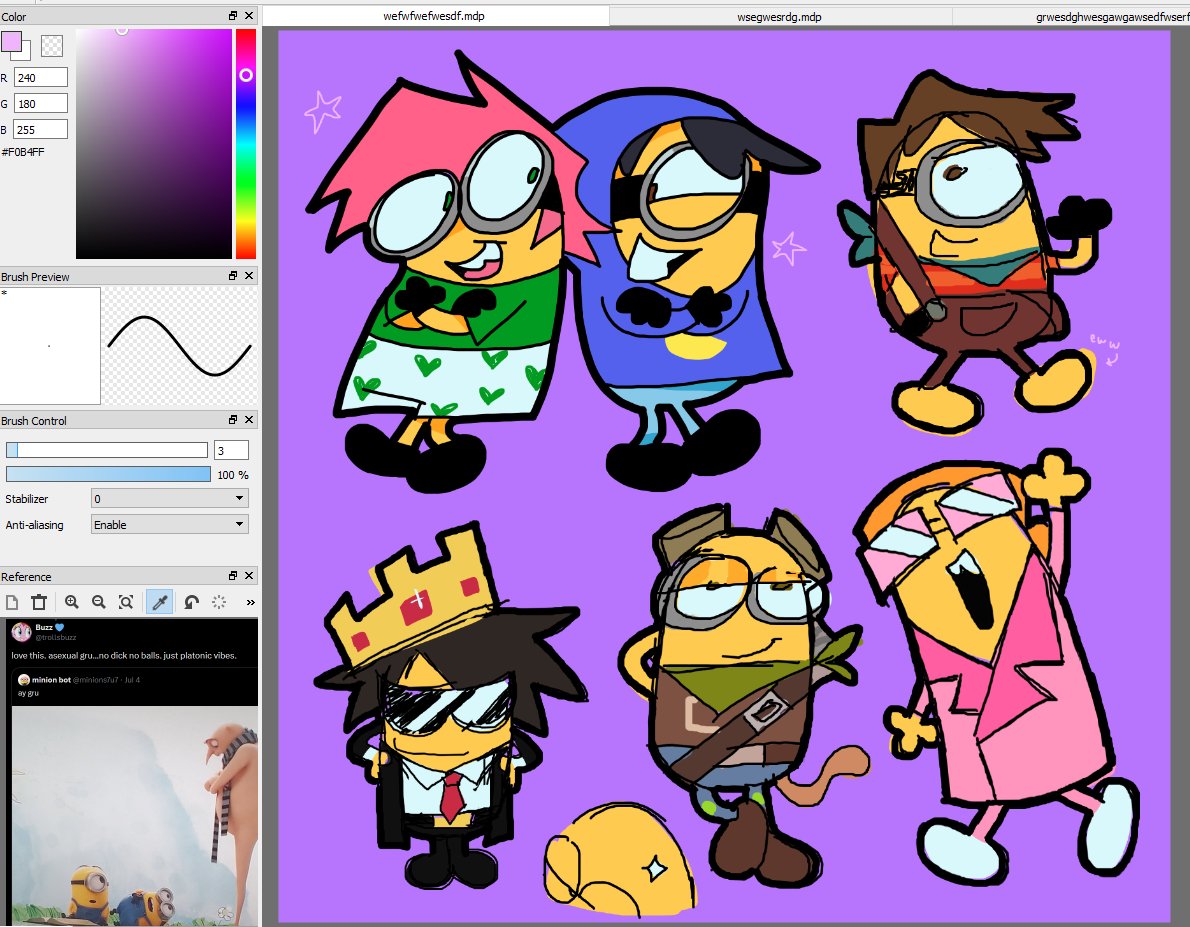The height and width of the screenshot is (927, 1190).
Task: Click the Reference panel title
Action: coord(27,576)
